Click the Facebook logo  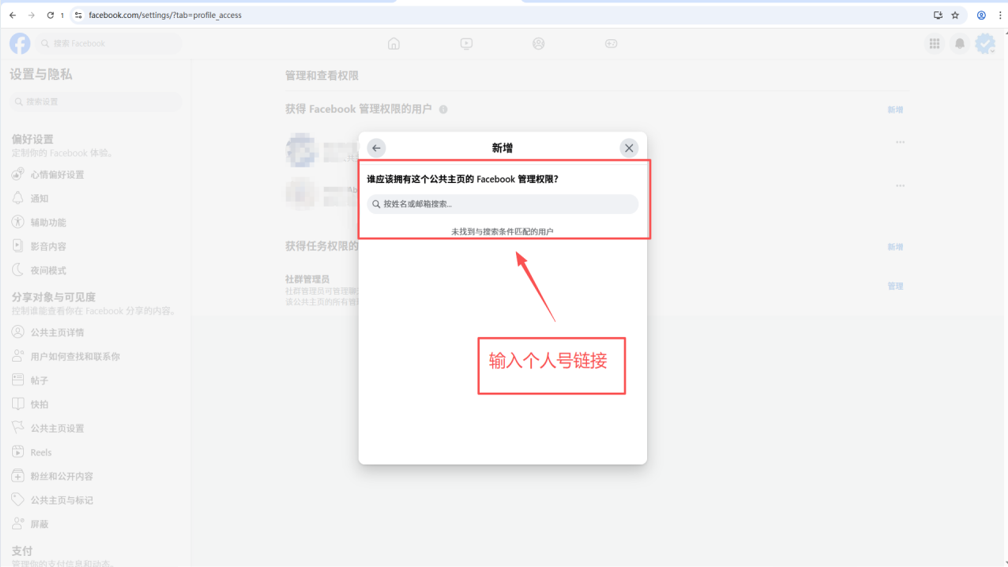click(20, 44)
